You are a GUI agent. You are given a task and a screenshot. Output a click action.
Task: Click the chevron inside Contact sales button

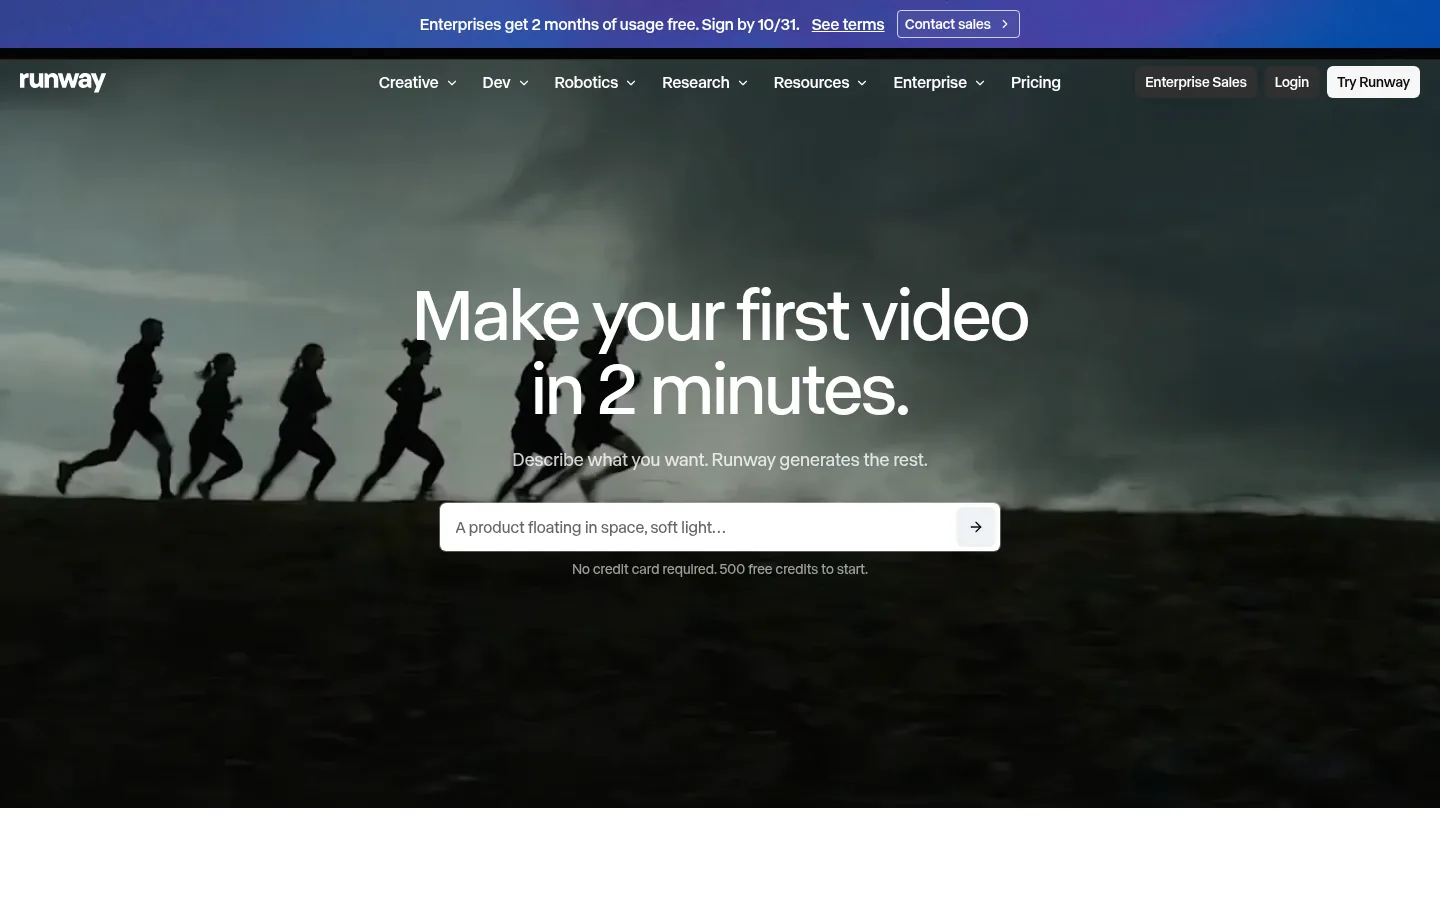(1005, 24)
